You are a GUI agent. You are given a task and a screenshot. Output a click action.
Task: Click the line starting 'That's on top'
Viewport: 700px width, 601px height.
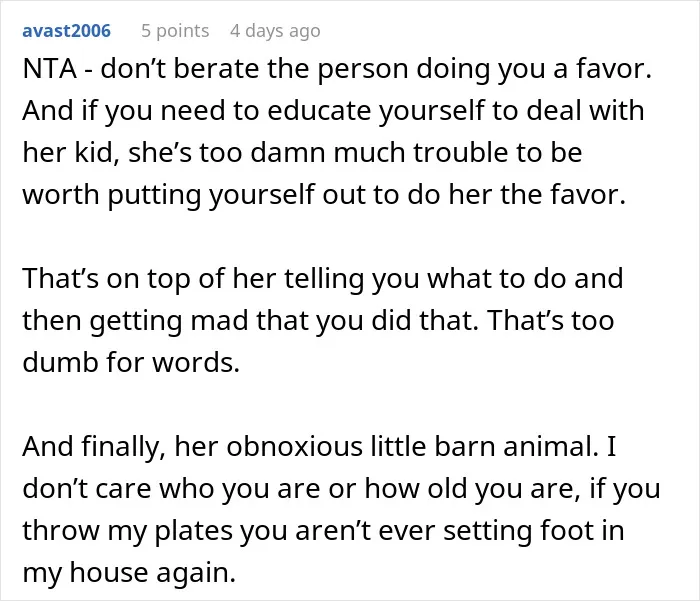322,279
